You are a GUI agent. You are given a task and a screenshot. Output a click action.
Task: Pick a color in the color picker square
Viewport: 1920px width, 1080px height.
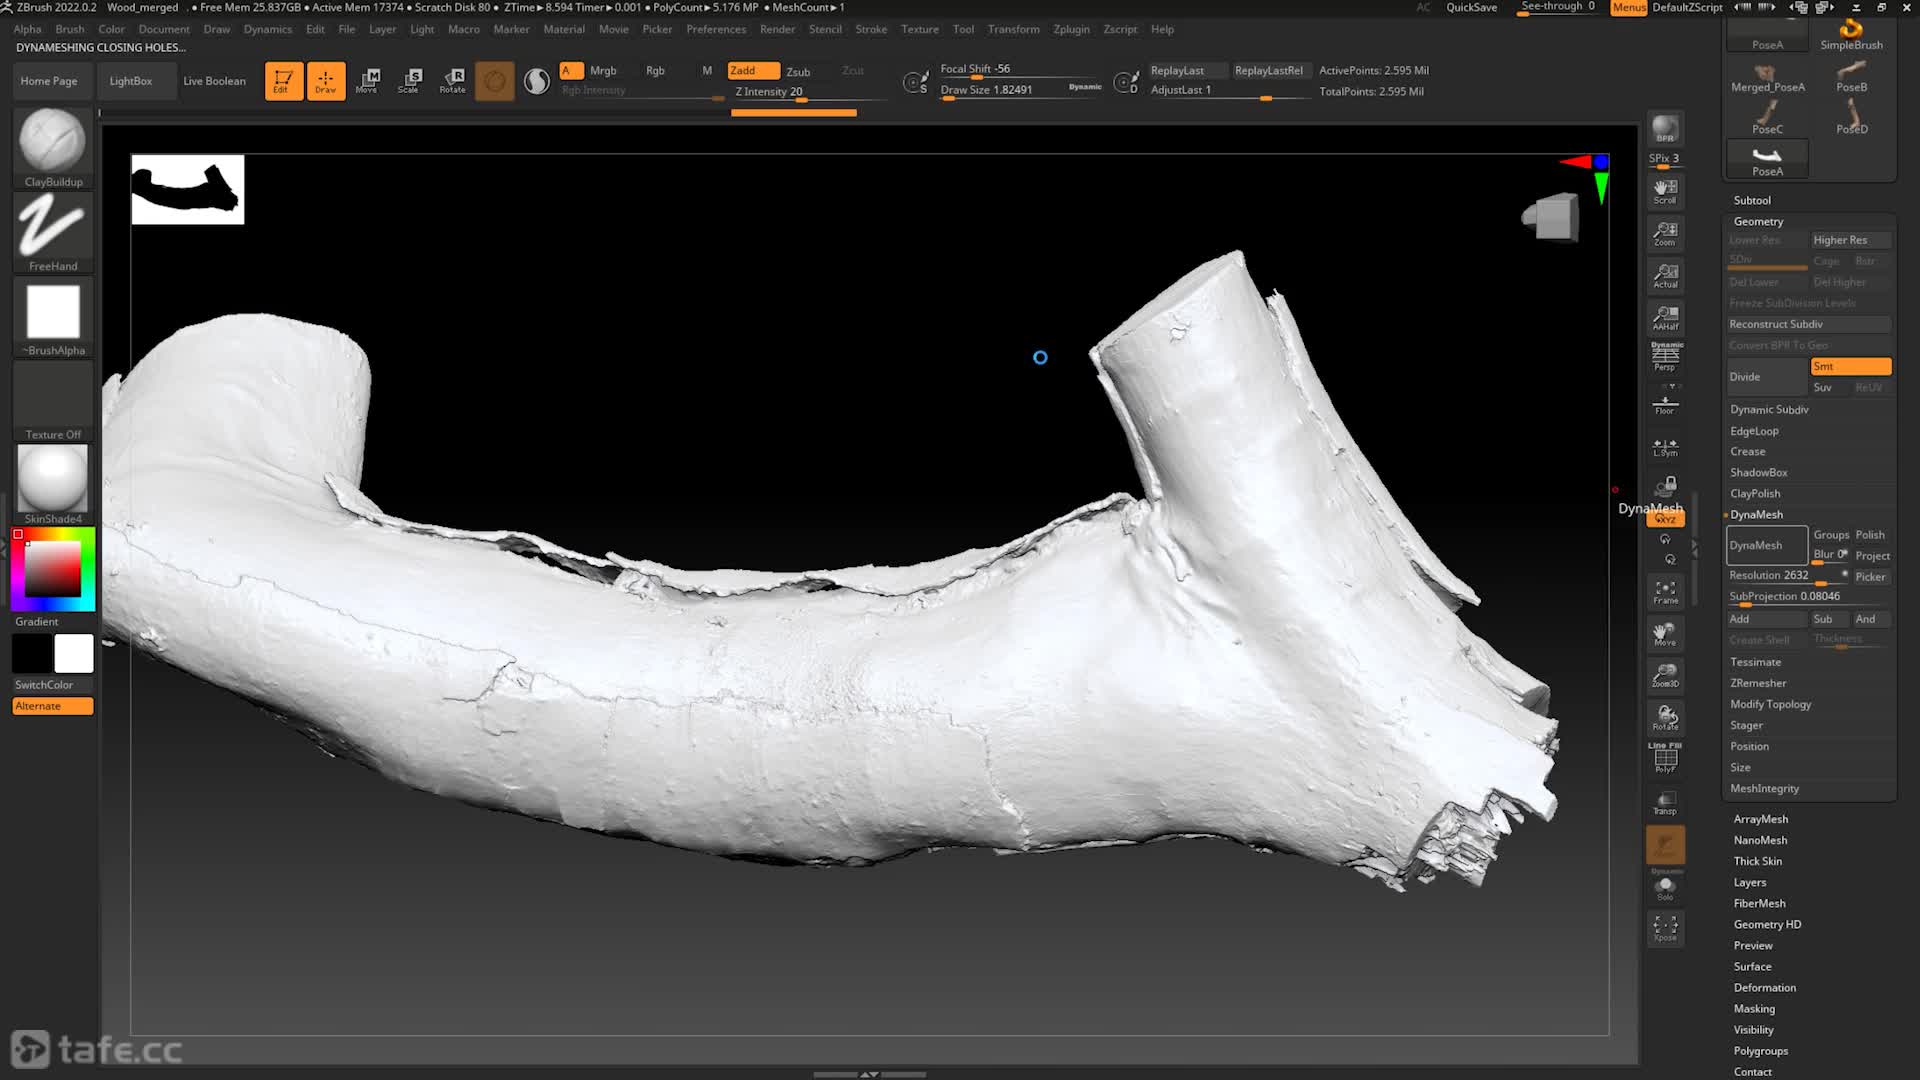[53, 570]
